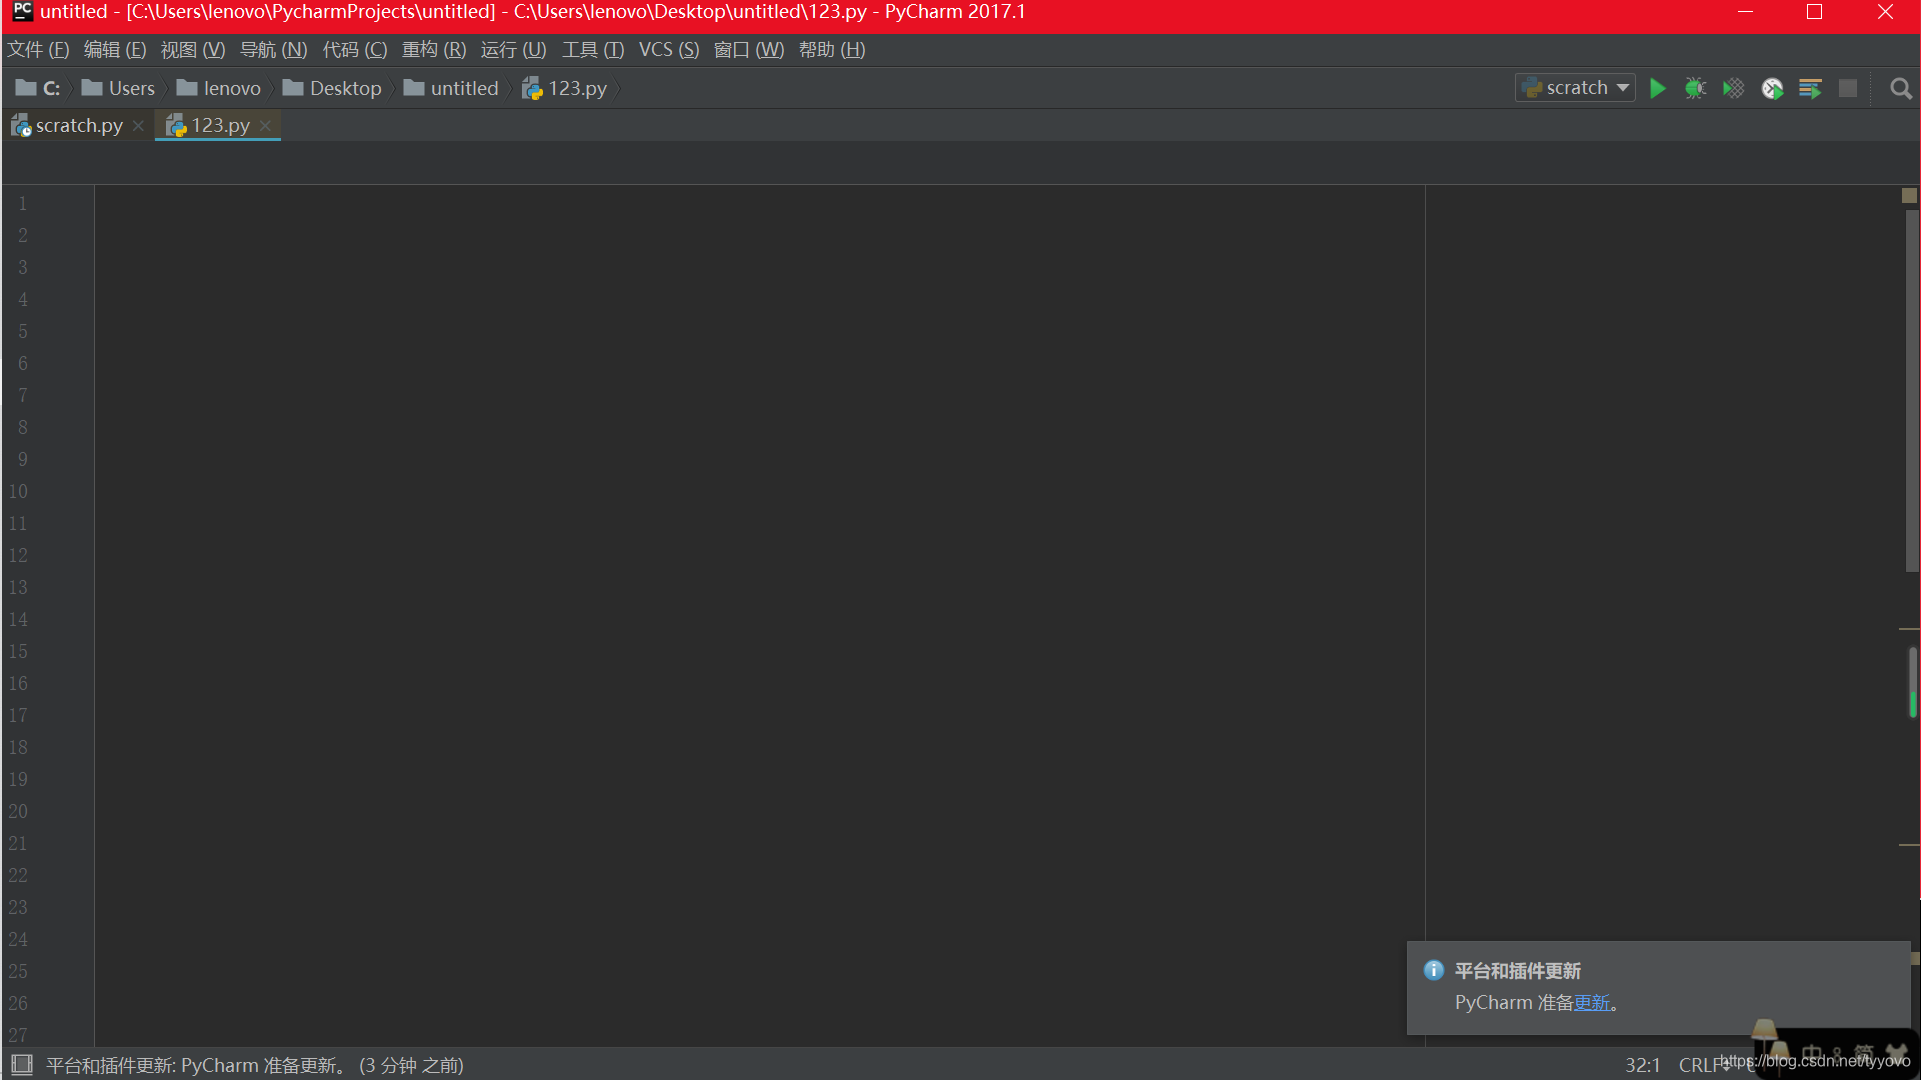Open the 代码 (C) menu
1921x1080 pixels.
(354, 49)
